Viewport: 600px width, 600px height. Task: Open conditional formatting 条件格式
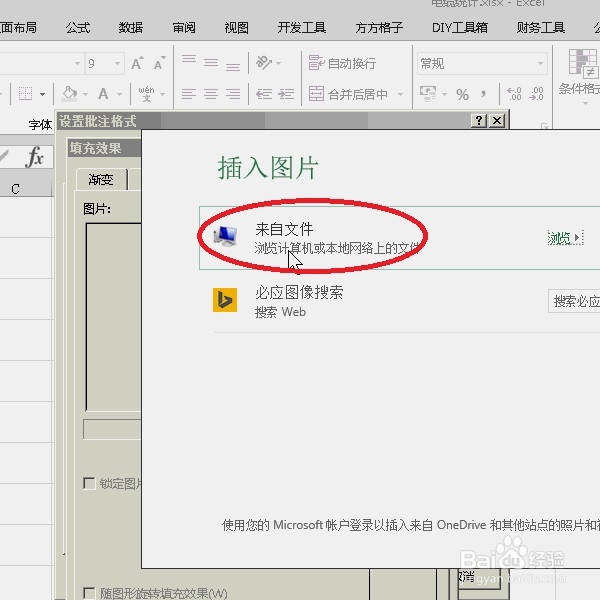(582, 77)
